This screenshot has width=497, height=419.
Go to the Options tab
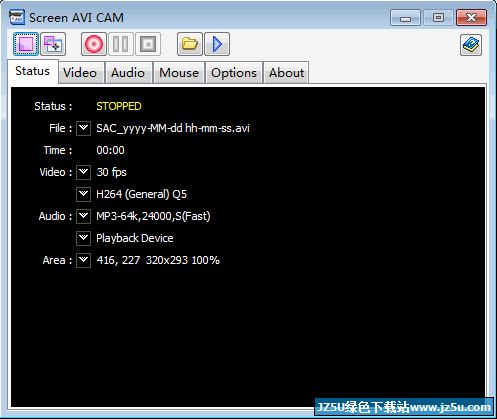(234, 73)
